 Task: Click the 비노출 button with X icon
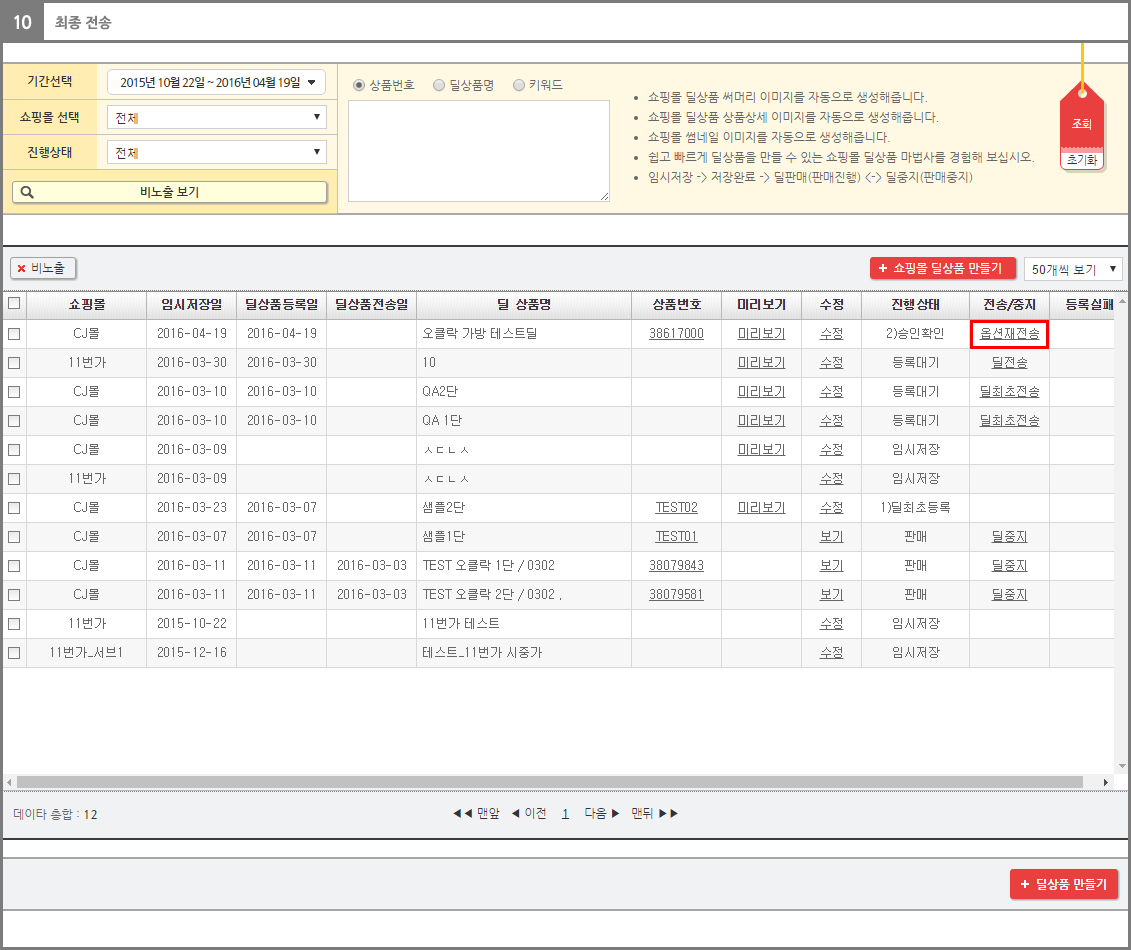(43, 268)
